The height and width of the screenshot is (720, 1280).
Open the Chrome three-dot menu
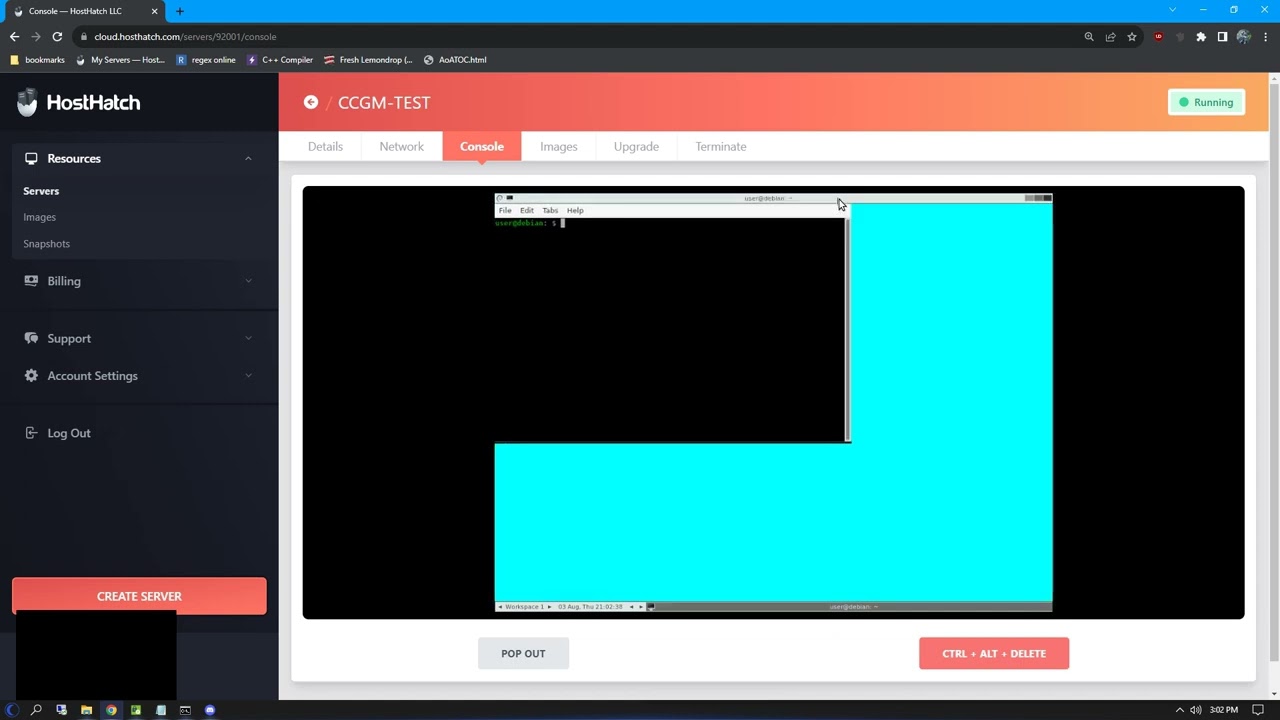click(1266, 37)
